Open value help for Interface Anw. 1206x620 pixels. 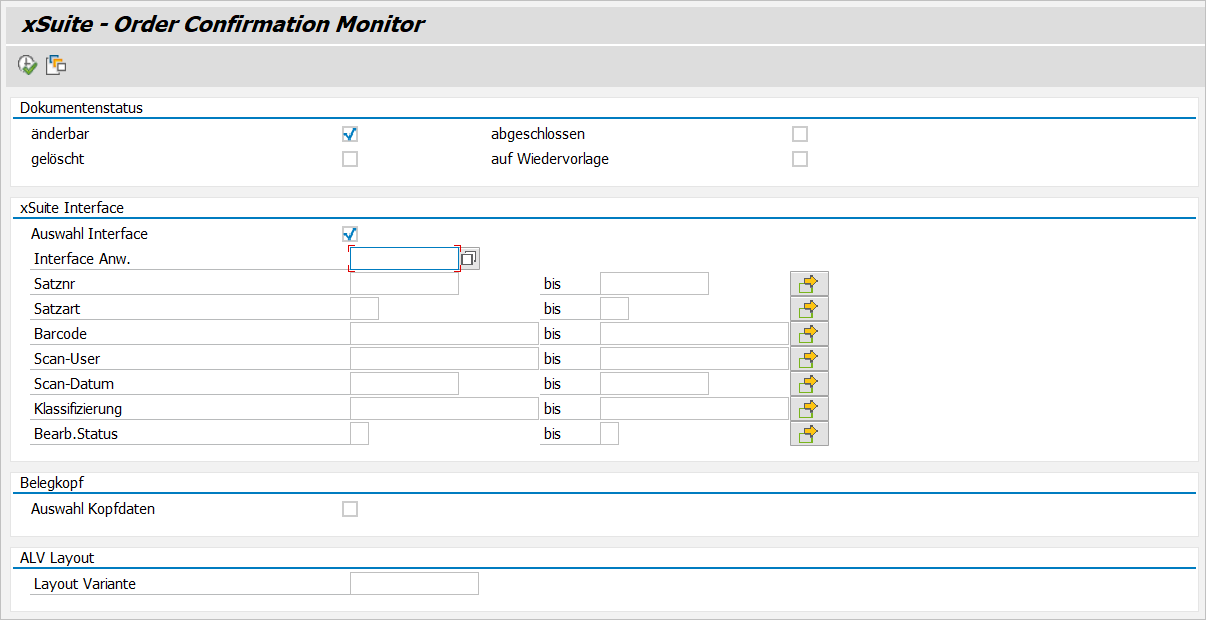click(x=470, y=258)
